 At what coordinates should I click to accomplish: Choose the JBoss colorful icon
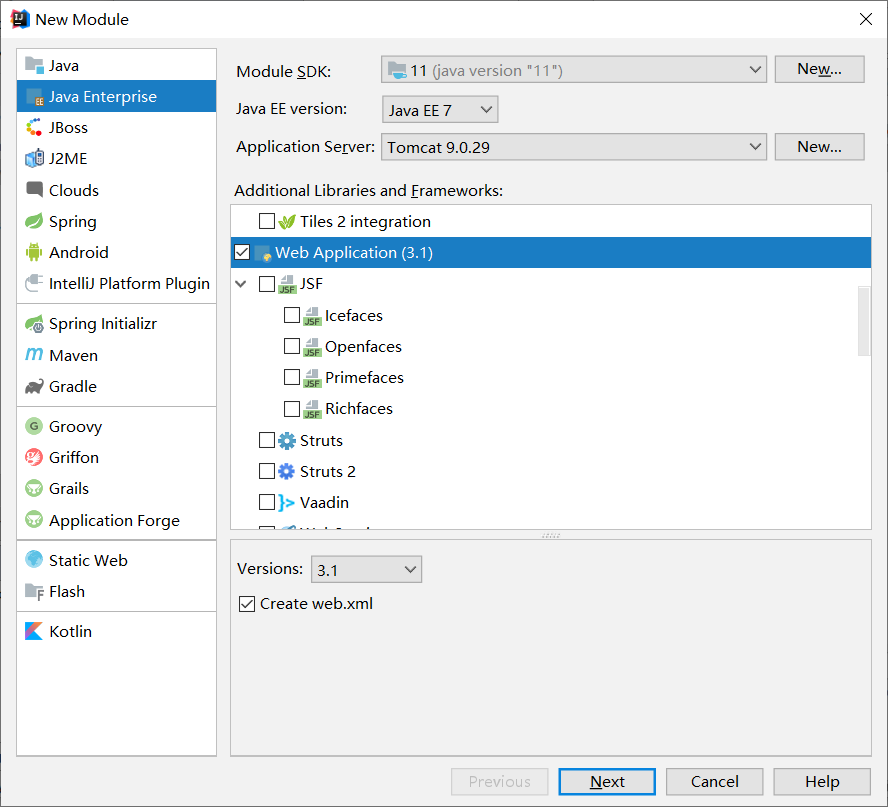coord(34,127)
